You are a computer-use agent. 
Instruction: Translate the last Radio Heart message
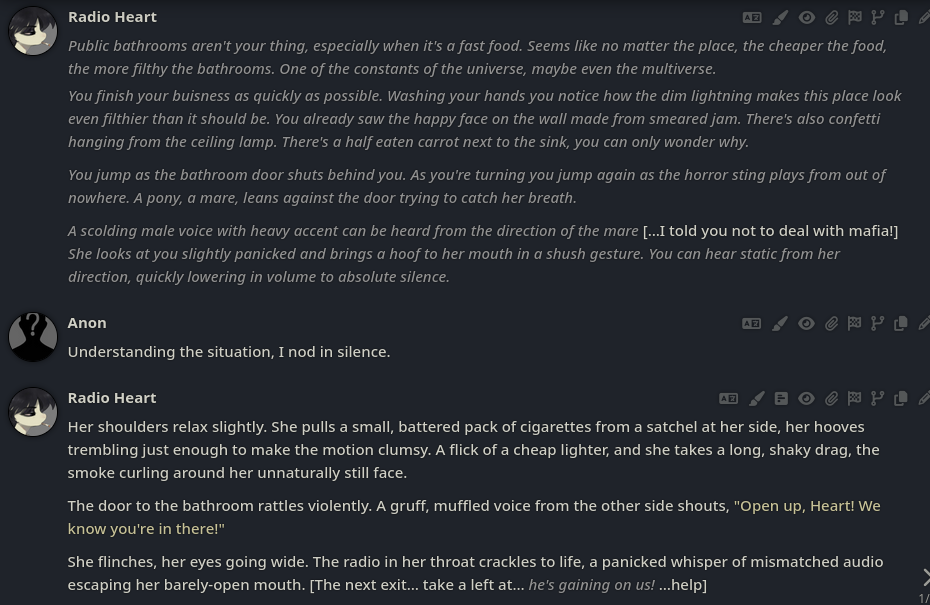click(729, 399)
